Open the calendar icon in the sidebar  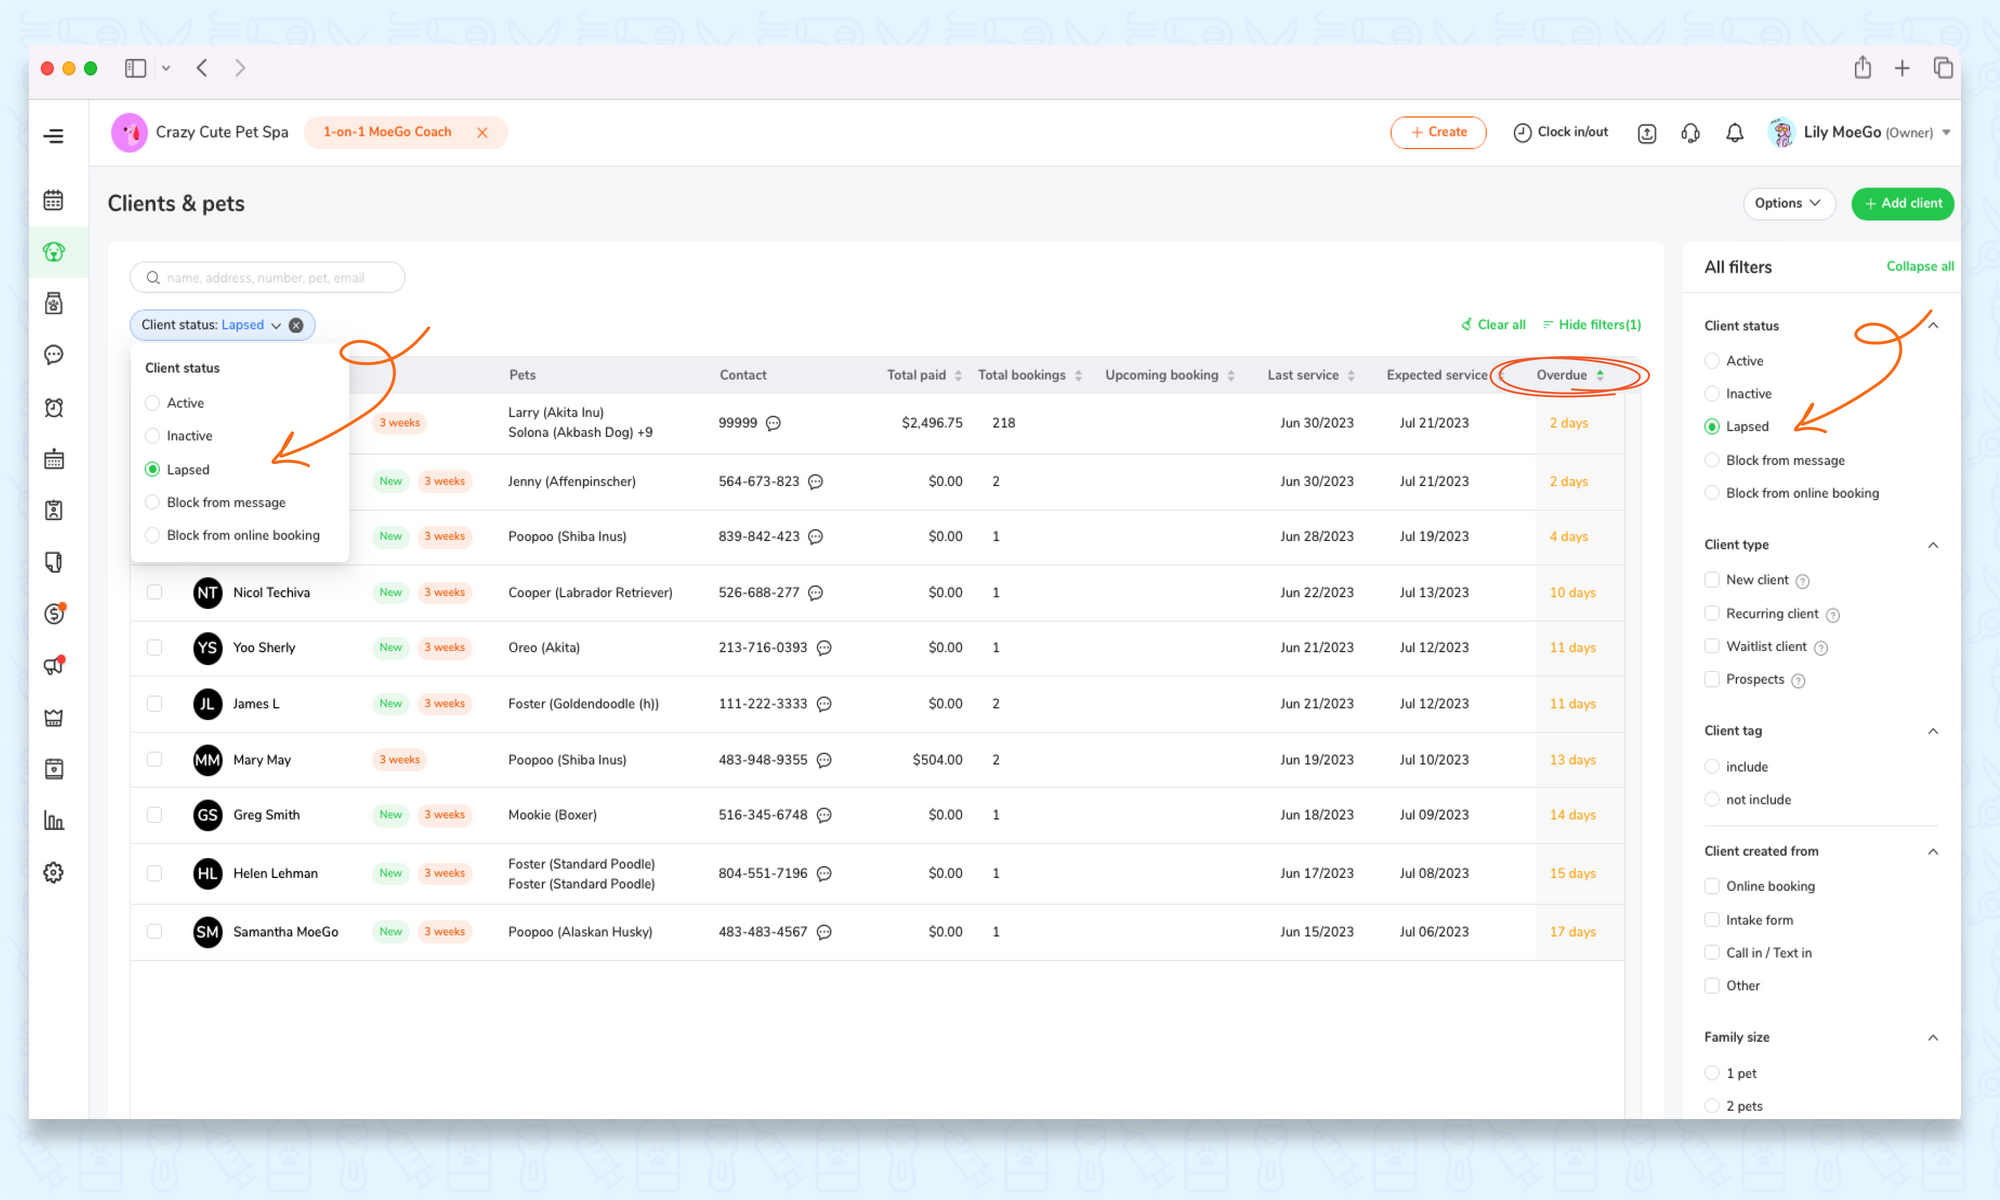click(x=54, y=200)
